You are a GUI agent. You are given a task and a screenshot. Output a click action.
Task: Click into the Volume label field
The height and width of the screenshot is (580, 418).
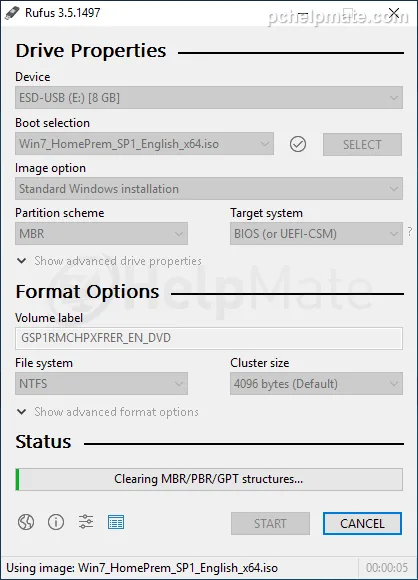tap(209, 338)
